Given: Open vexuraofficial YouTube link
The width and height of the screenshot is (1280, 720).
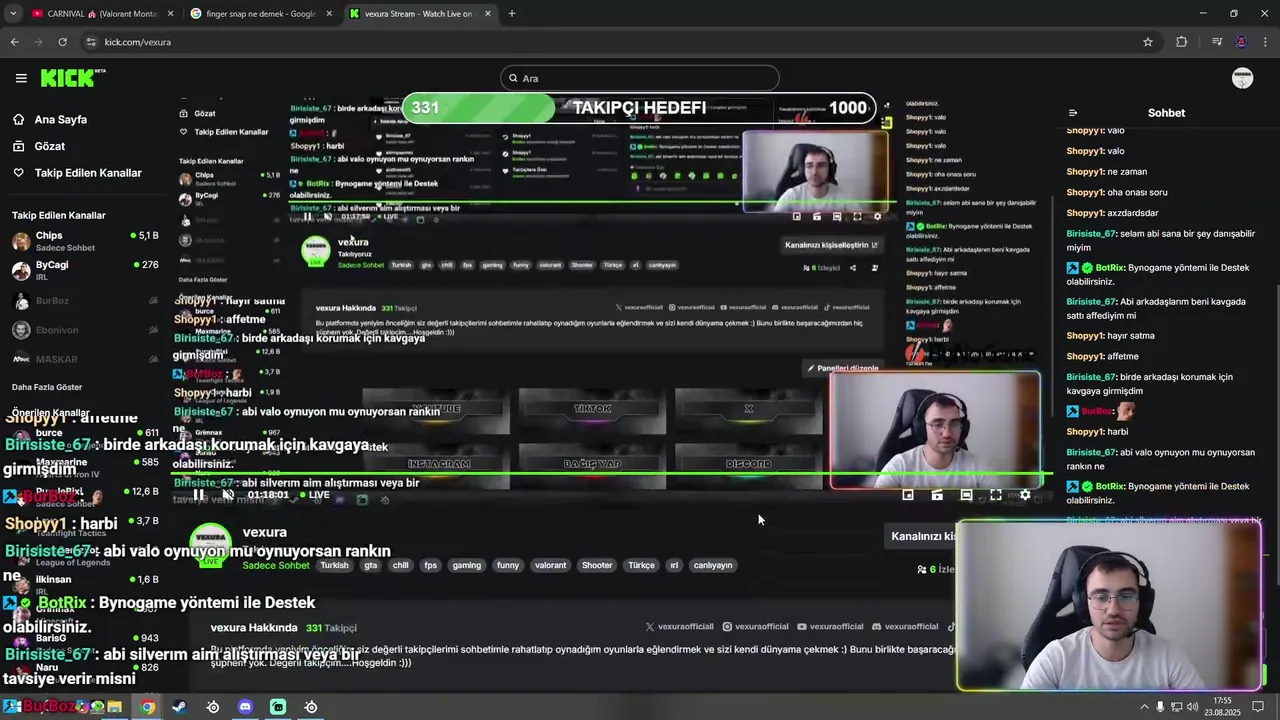Looking at the screenshot, I should coord(830,627).
